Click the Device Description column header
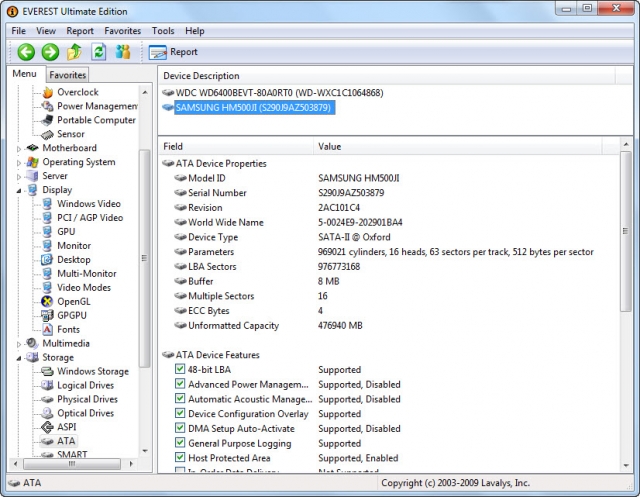 [x=387, y=76]
